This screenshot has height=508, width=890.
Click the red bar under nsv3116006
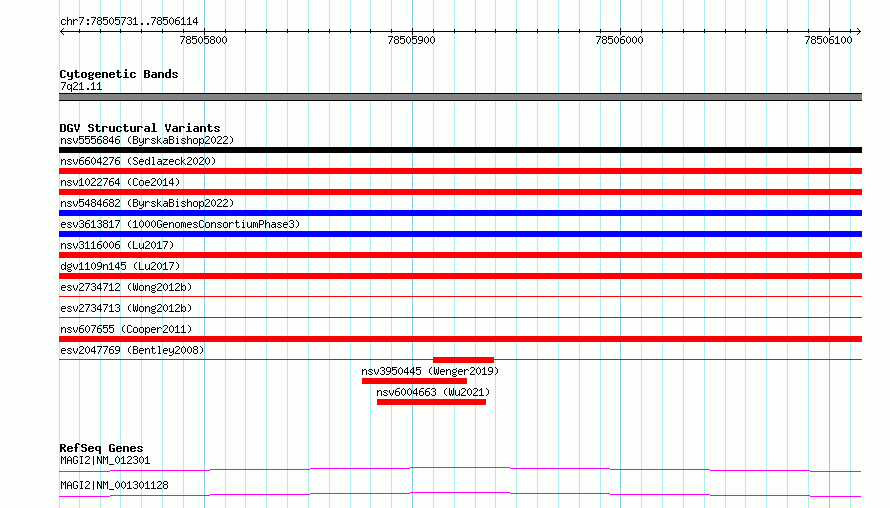pyautogui.click(x=460, y=255)
